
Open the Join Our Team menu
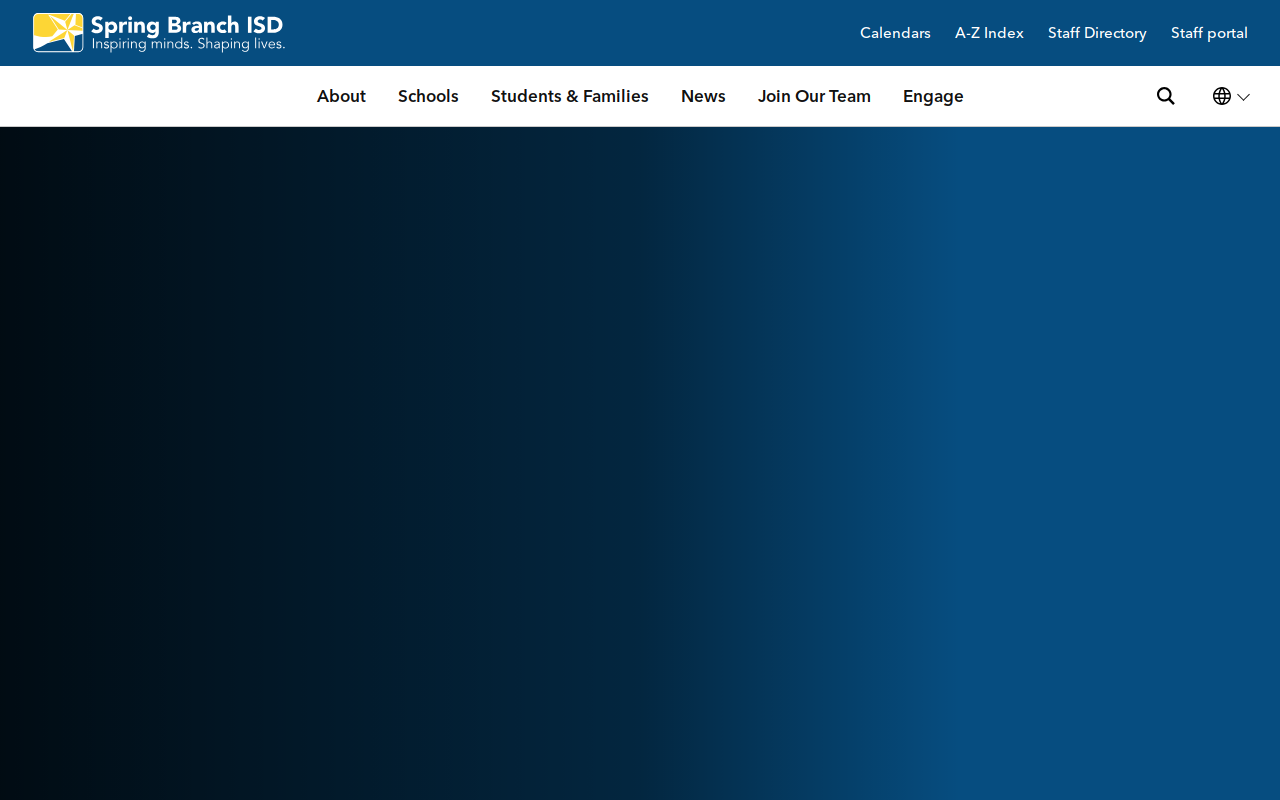tap(814, 96)
